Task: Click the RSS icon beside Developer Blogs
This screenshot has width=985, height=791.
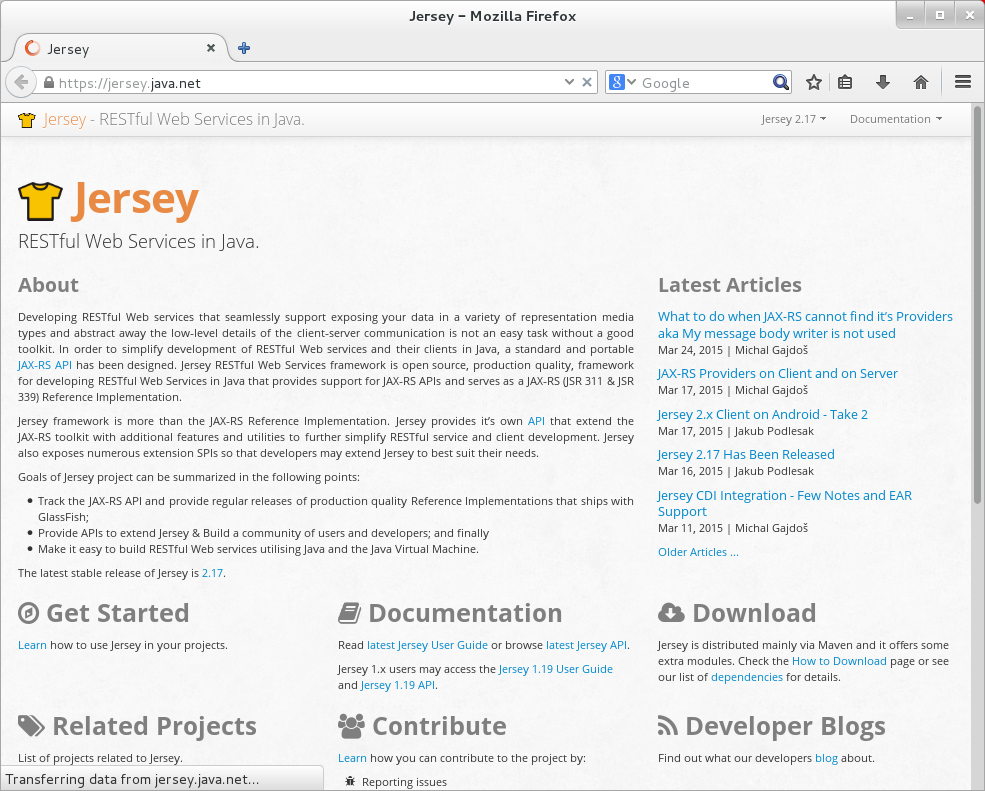Action: pyautogui.click(x=668, y=726)
